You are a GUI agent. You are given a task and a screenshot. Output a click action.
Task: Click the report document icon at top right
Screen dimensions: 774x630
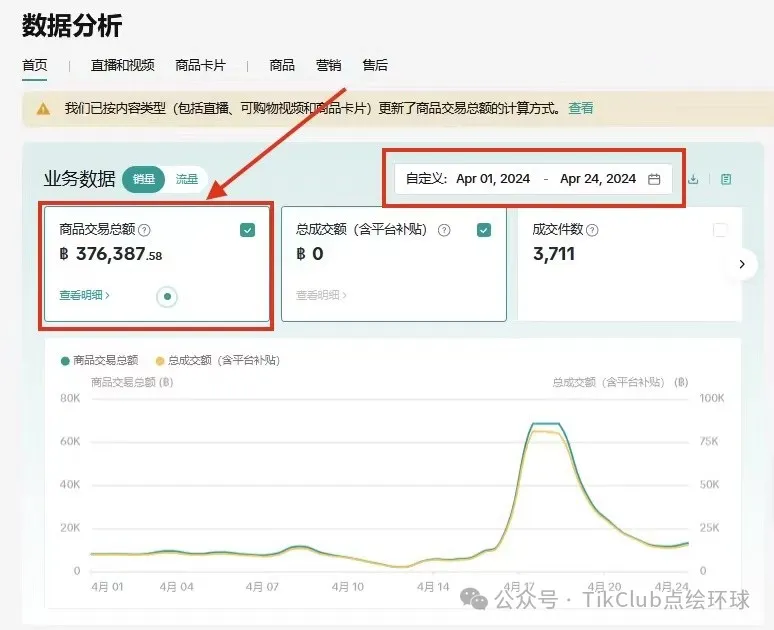tap(726, 179)
